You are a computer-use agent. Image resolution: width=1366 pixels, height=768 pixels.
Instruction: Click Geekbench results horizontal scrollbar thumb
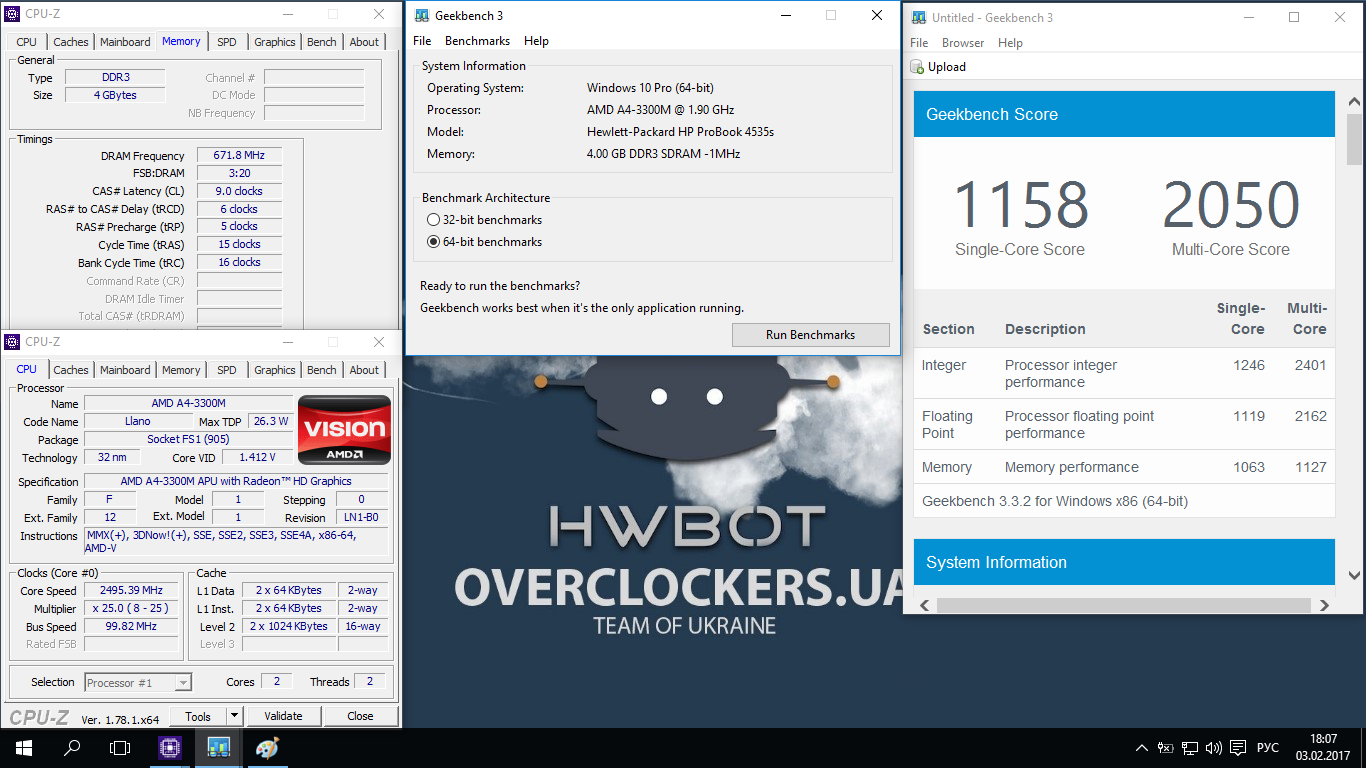(x=1123, y=606)
